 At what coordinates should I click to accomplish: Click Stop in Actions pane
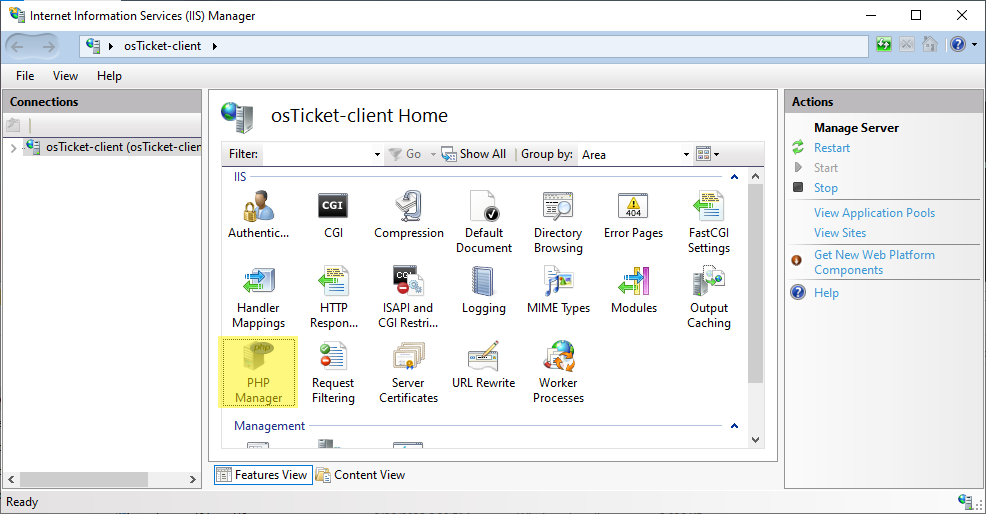click(x=826, y=187)
